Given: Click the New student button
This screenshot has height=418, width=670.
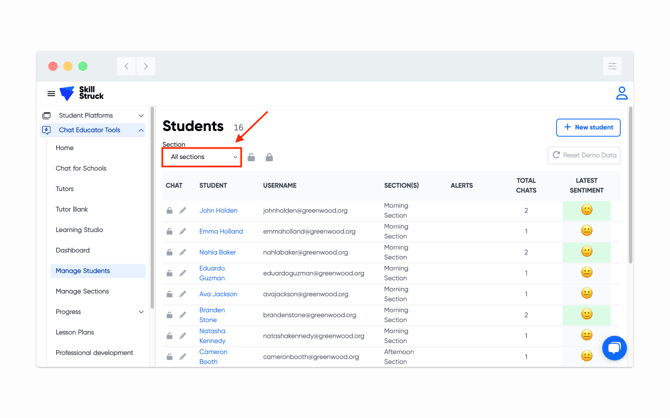Looking at the screenshot, I should pyautogui.click(x=588, y=127).
